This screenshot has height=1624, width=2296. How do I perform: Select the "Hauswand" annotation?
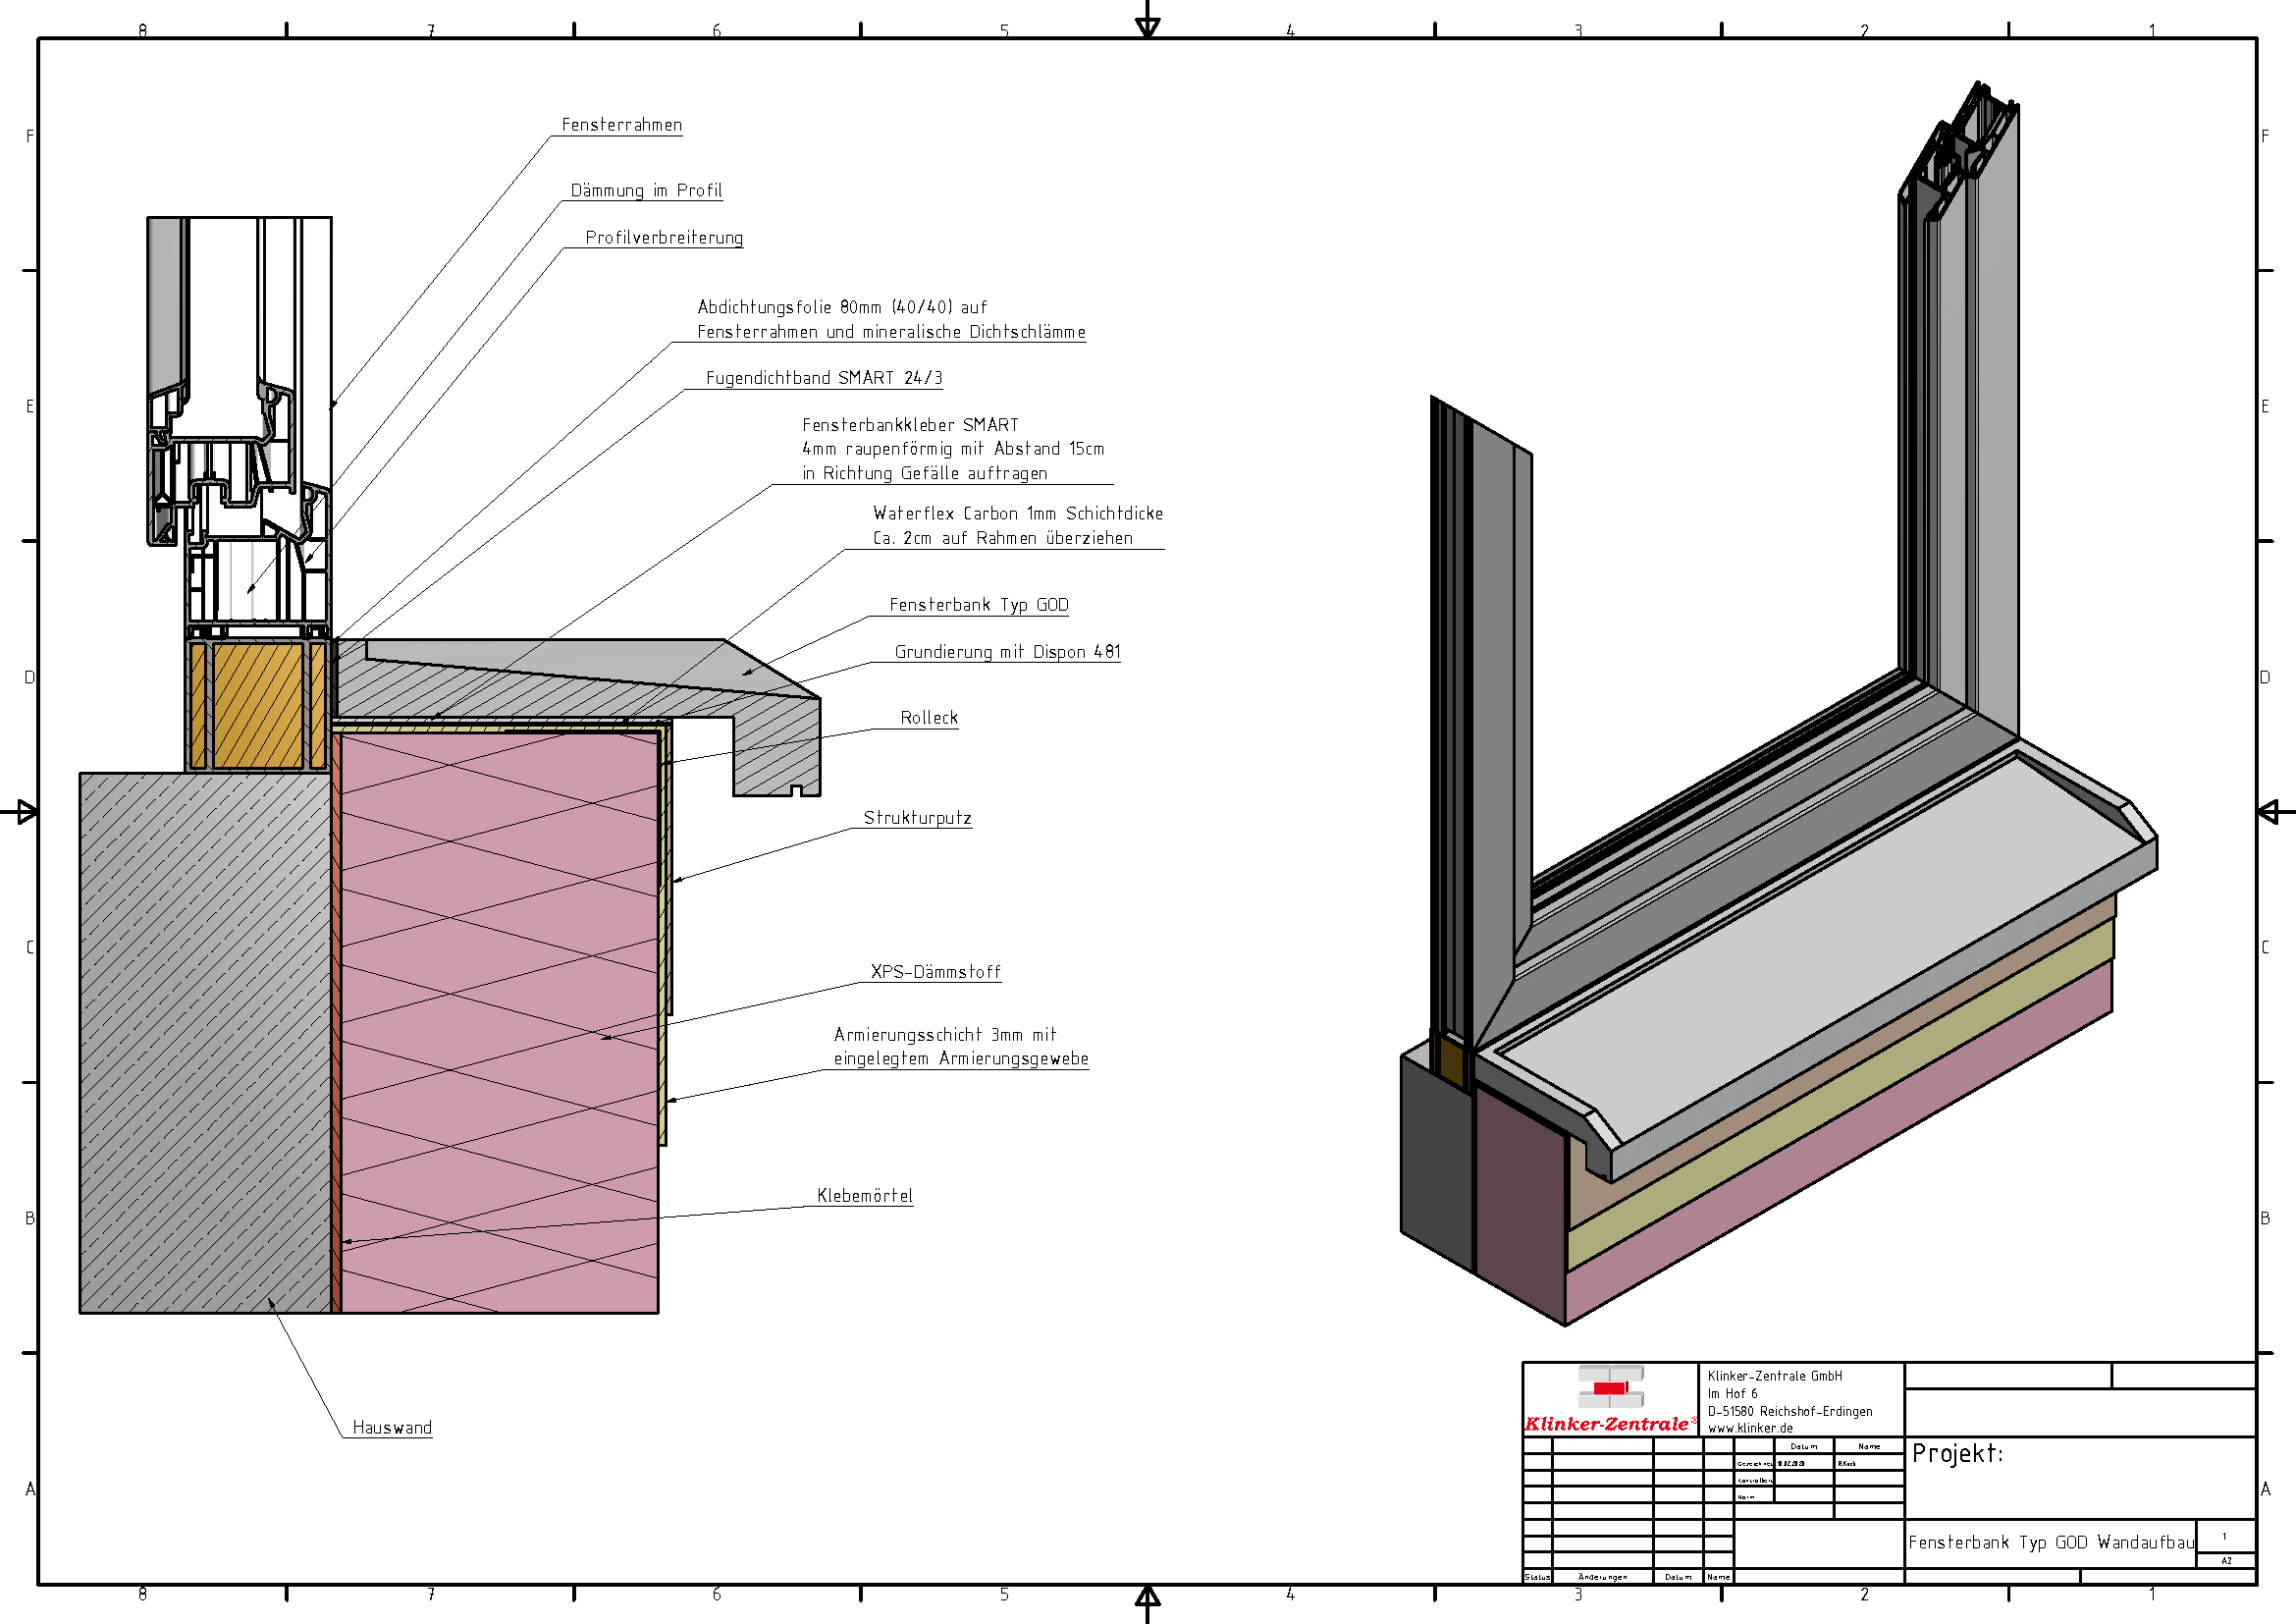[392, 1428]
